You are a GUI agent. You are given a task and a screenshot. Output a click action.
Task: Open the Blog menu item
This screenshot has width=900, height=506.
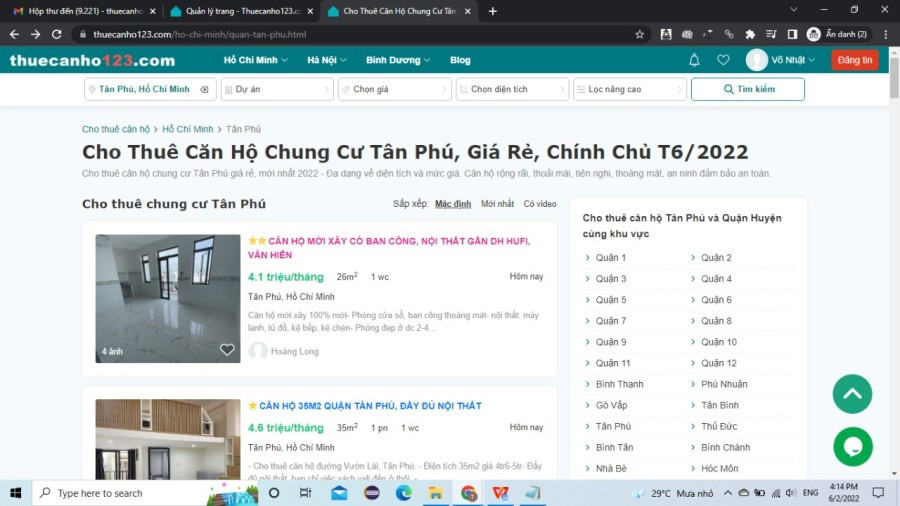tap(460, 60)
